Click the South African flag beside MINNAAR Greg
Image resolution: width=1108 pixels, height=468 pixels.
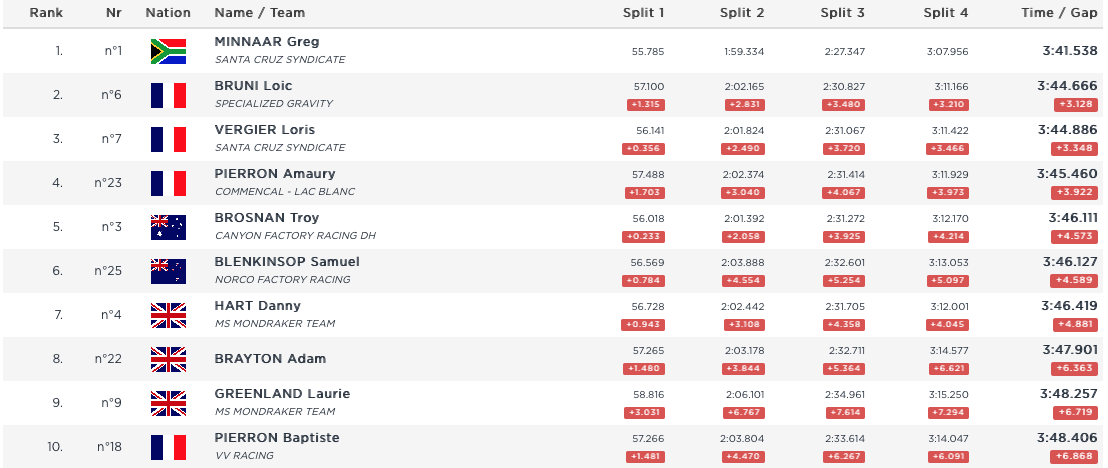(x=168, y=51)
